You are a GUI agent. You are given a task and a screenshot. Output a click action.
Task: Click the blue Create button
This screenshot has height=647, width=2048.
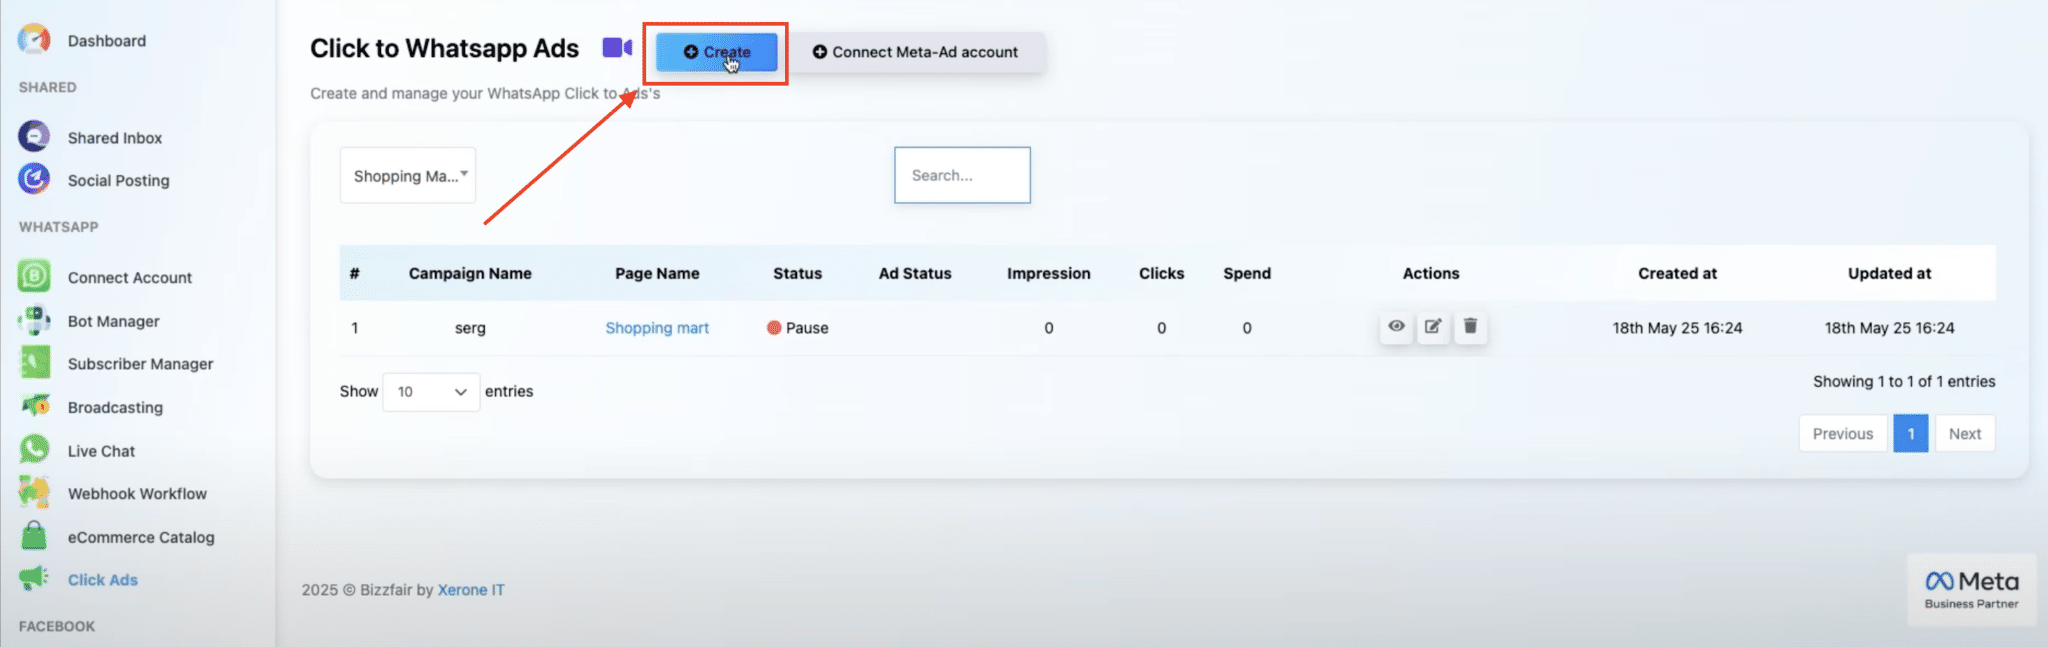716,52
